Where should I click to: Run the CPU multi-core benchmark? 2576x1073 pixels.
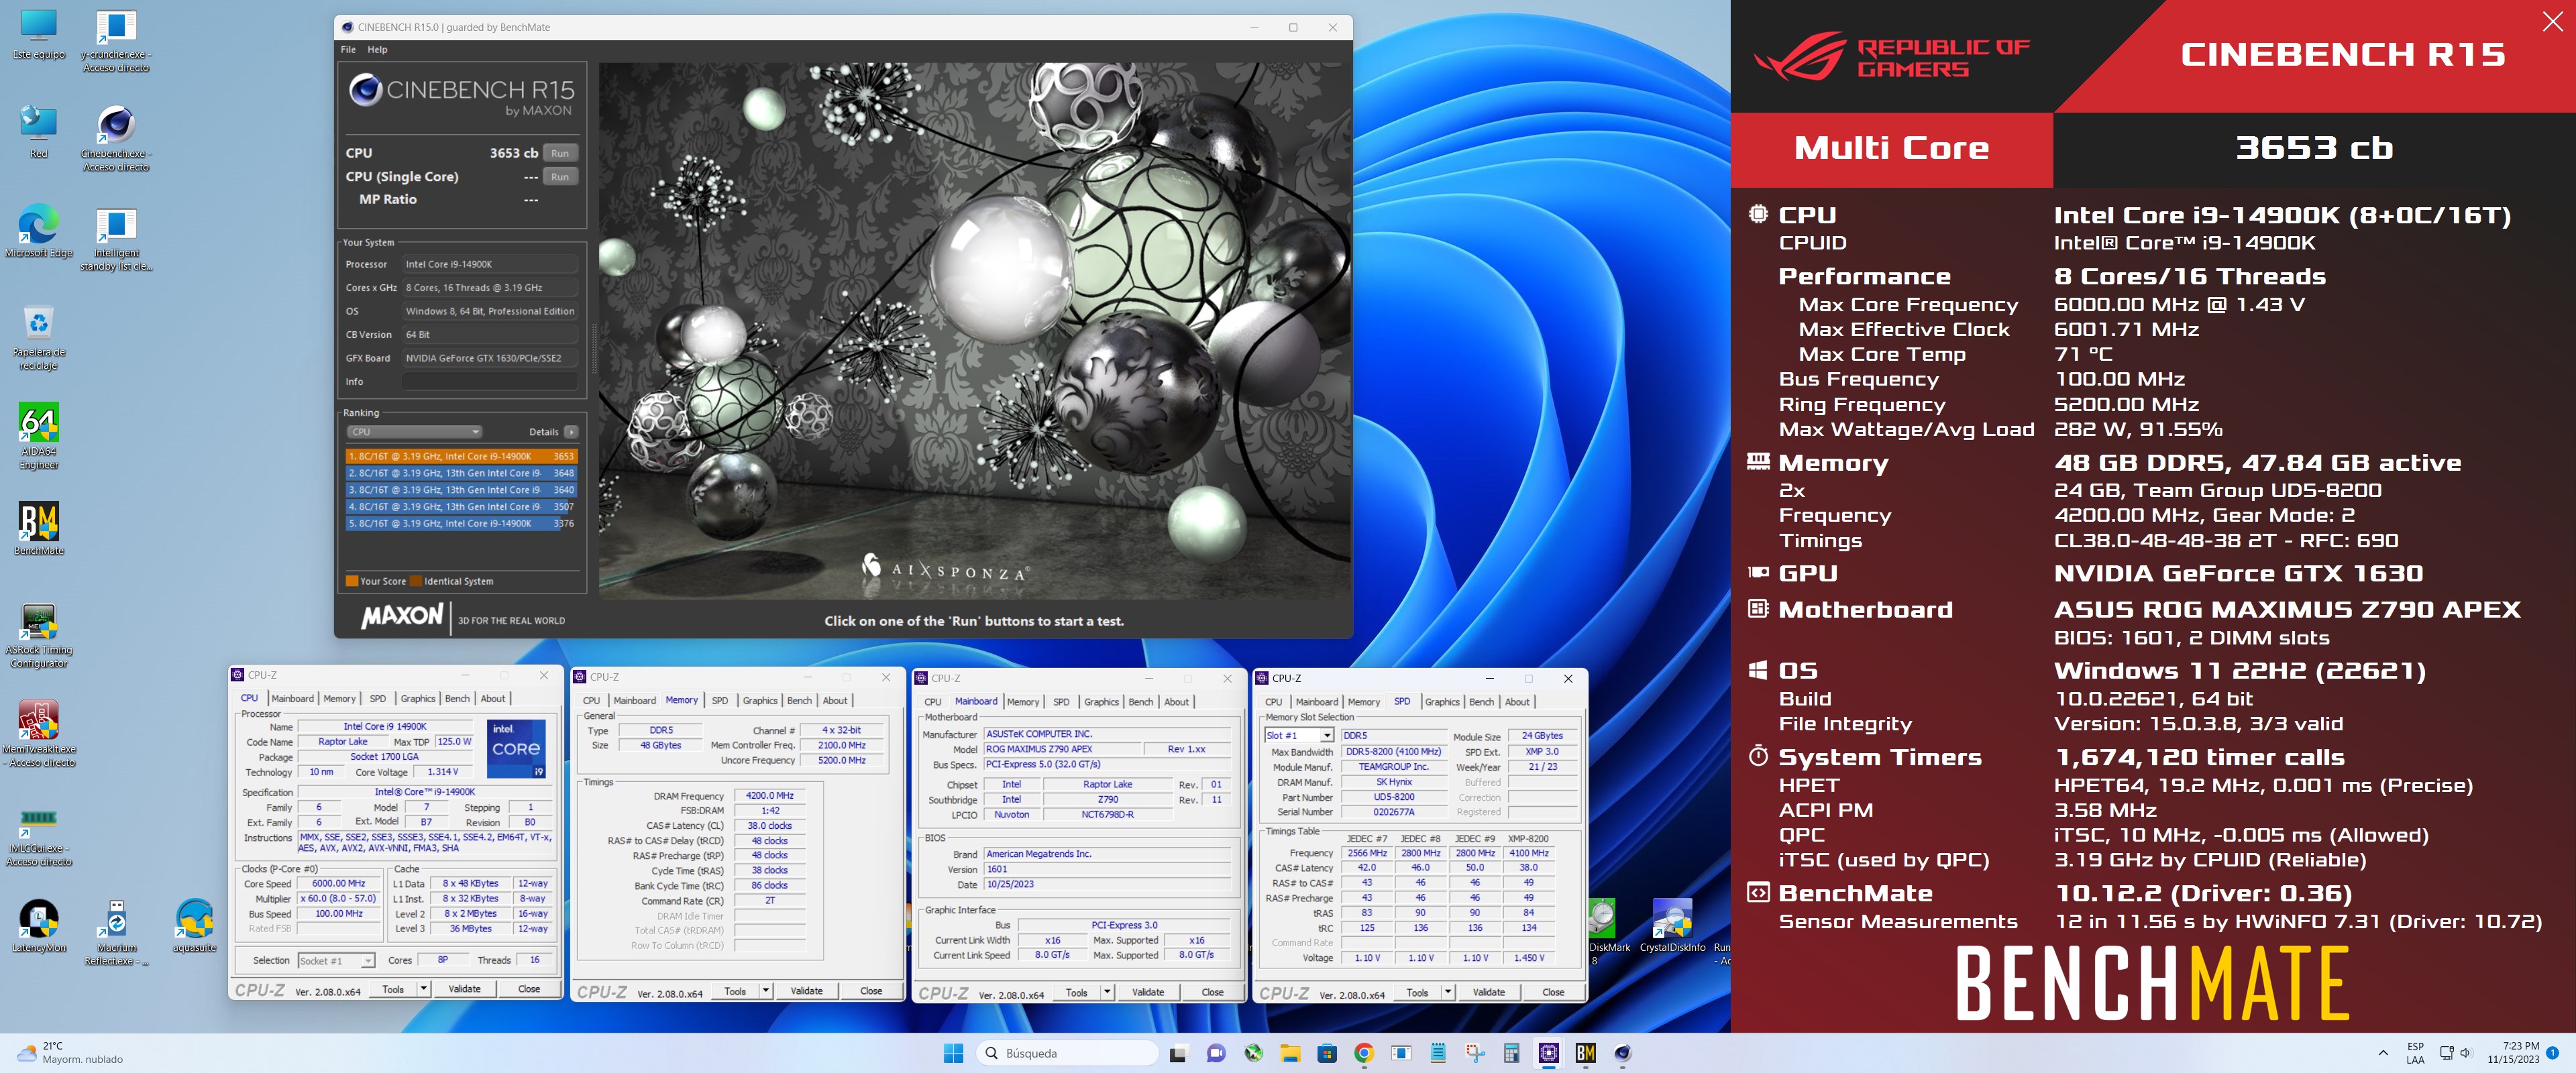[560, 153]
